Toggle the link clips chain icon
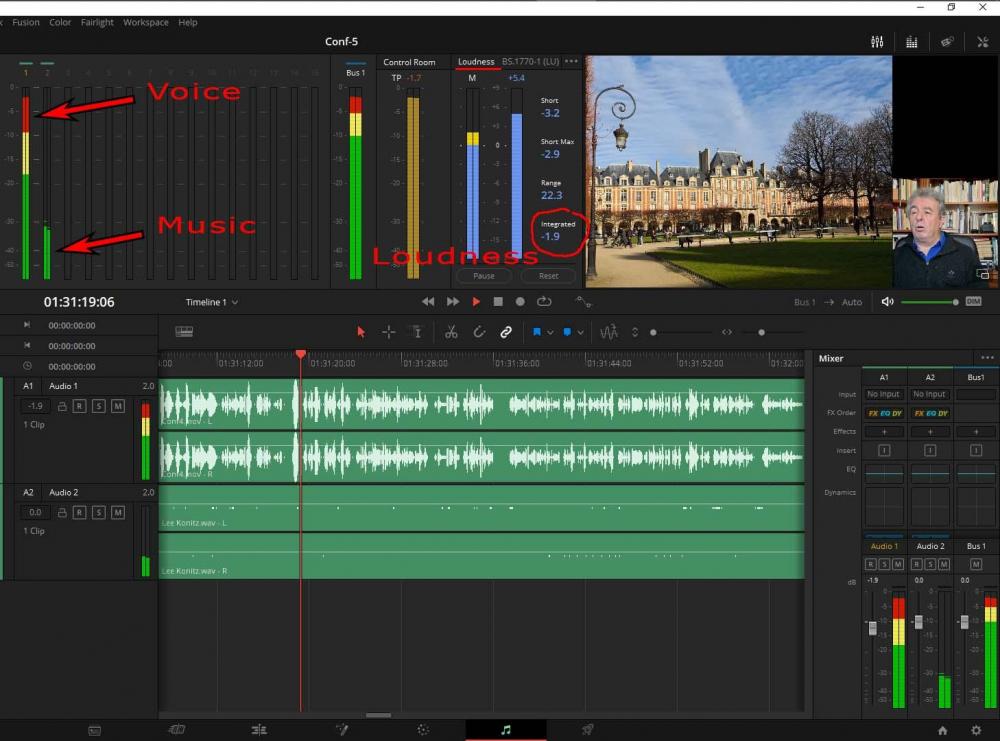The height and width of the screenshot is (741, 1000). point(506,332)
